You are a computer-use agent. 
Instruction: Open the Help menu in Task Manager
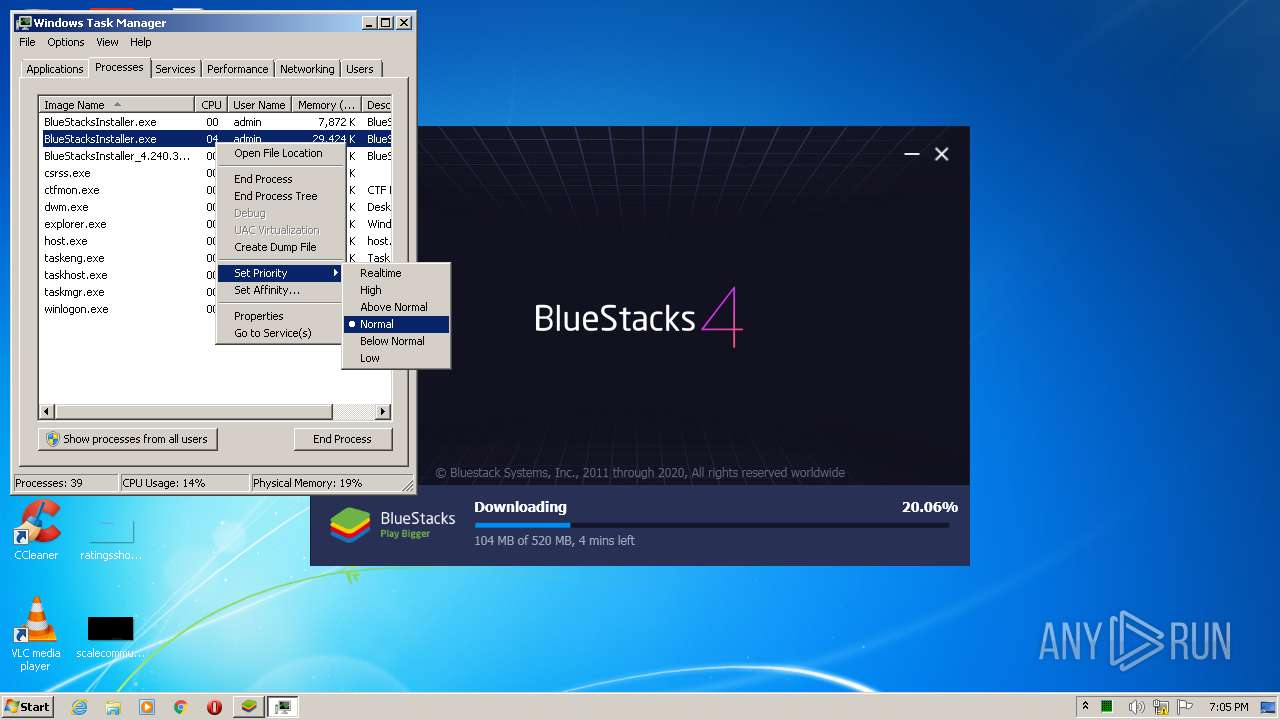141,42
